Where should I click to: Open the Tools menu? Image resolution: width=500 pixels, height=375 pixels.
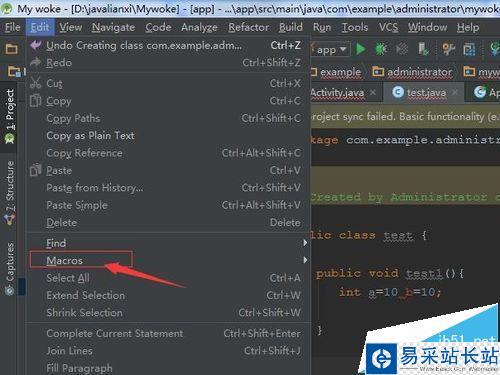coord(355,27)
